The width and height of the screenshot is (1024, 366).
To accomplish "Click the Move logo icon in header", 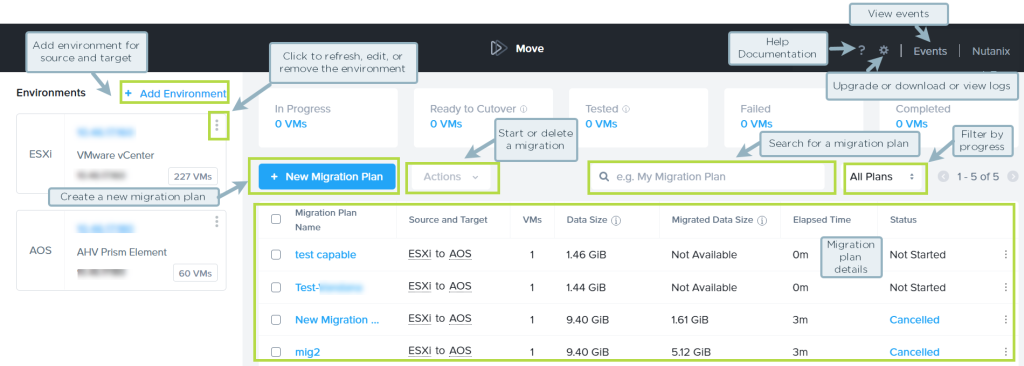I will pos(499,48).
